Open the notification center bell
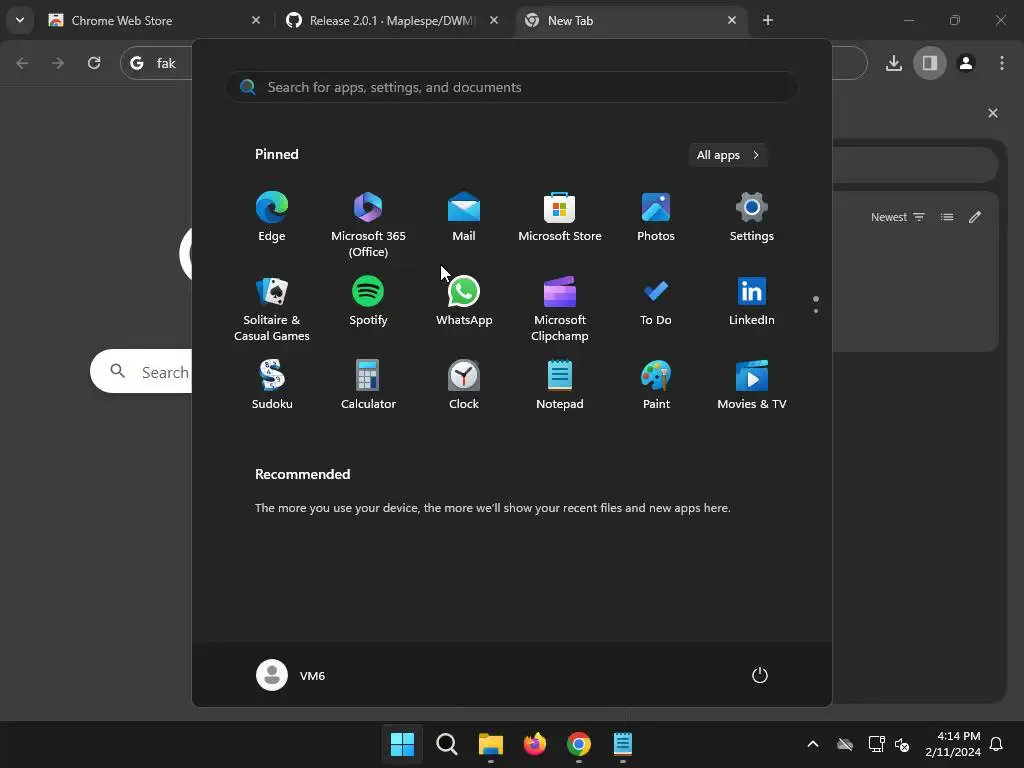This screenshot has height=768, width=1024. (x=996, y=744)
